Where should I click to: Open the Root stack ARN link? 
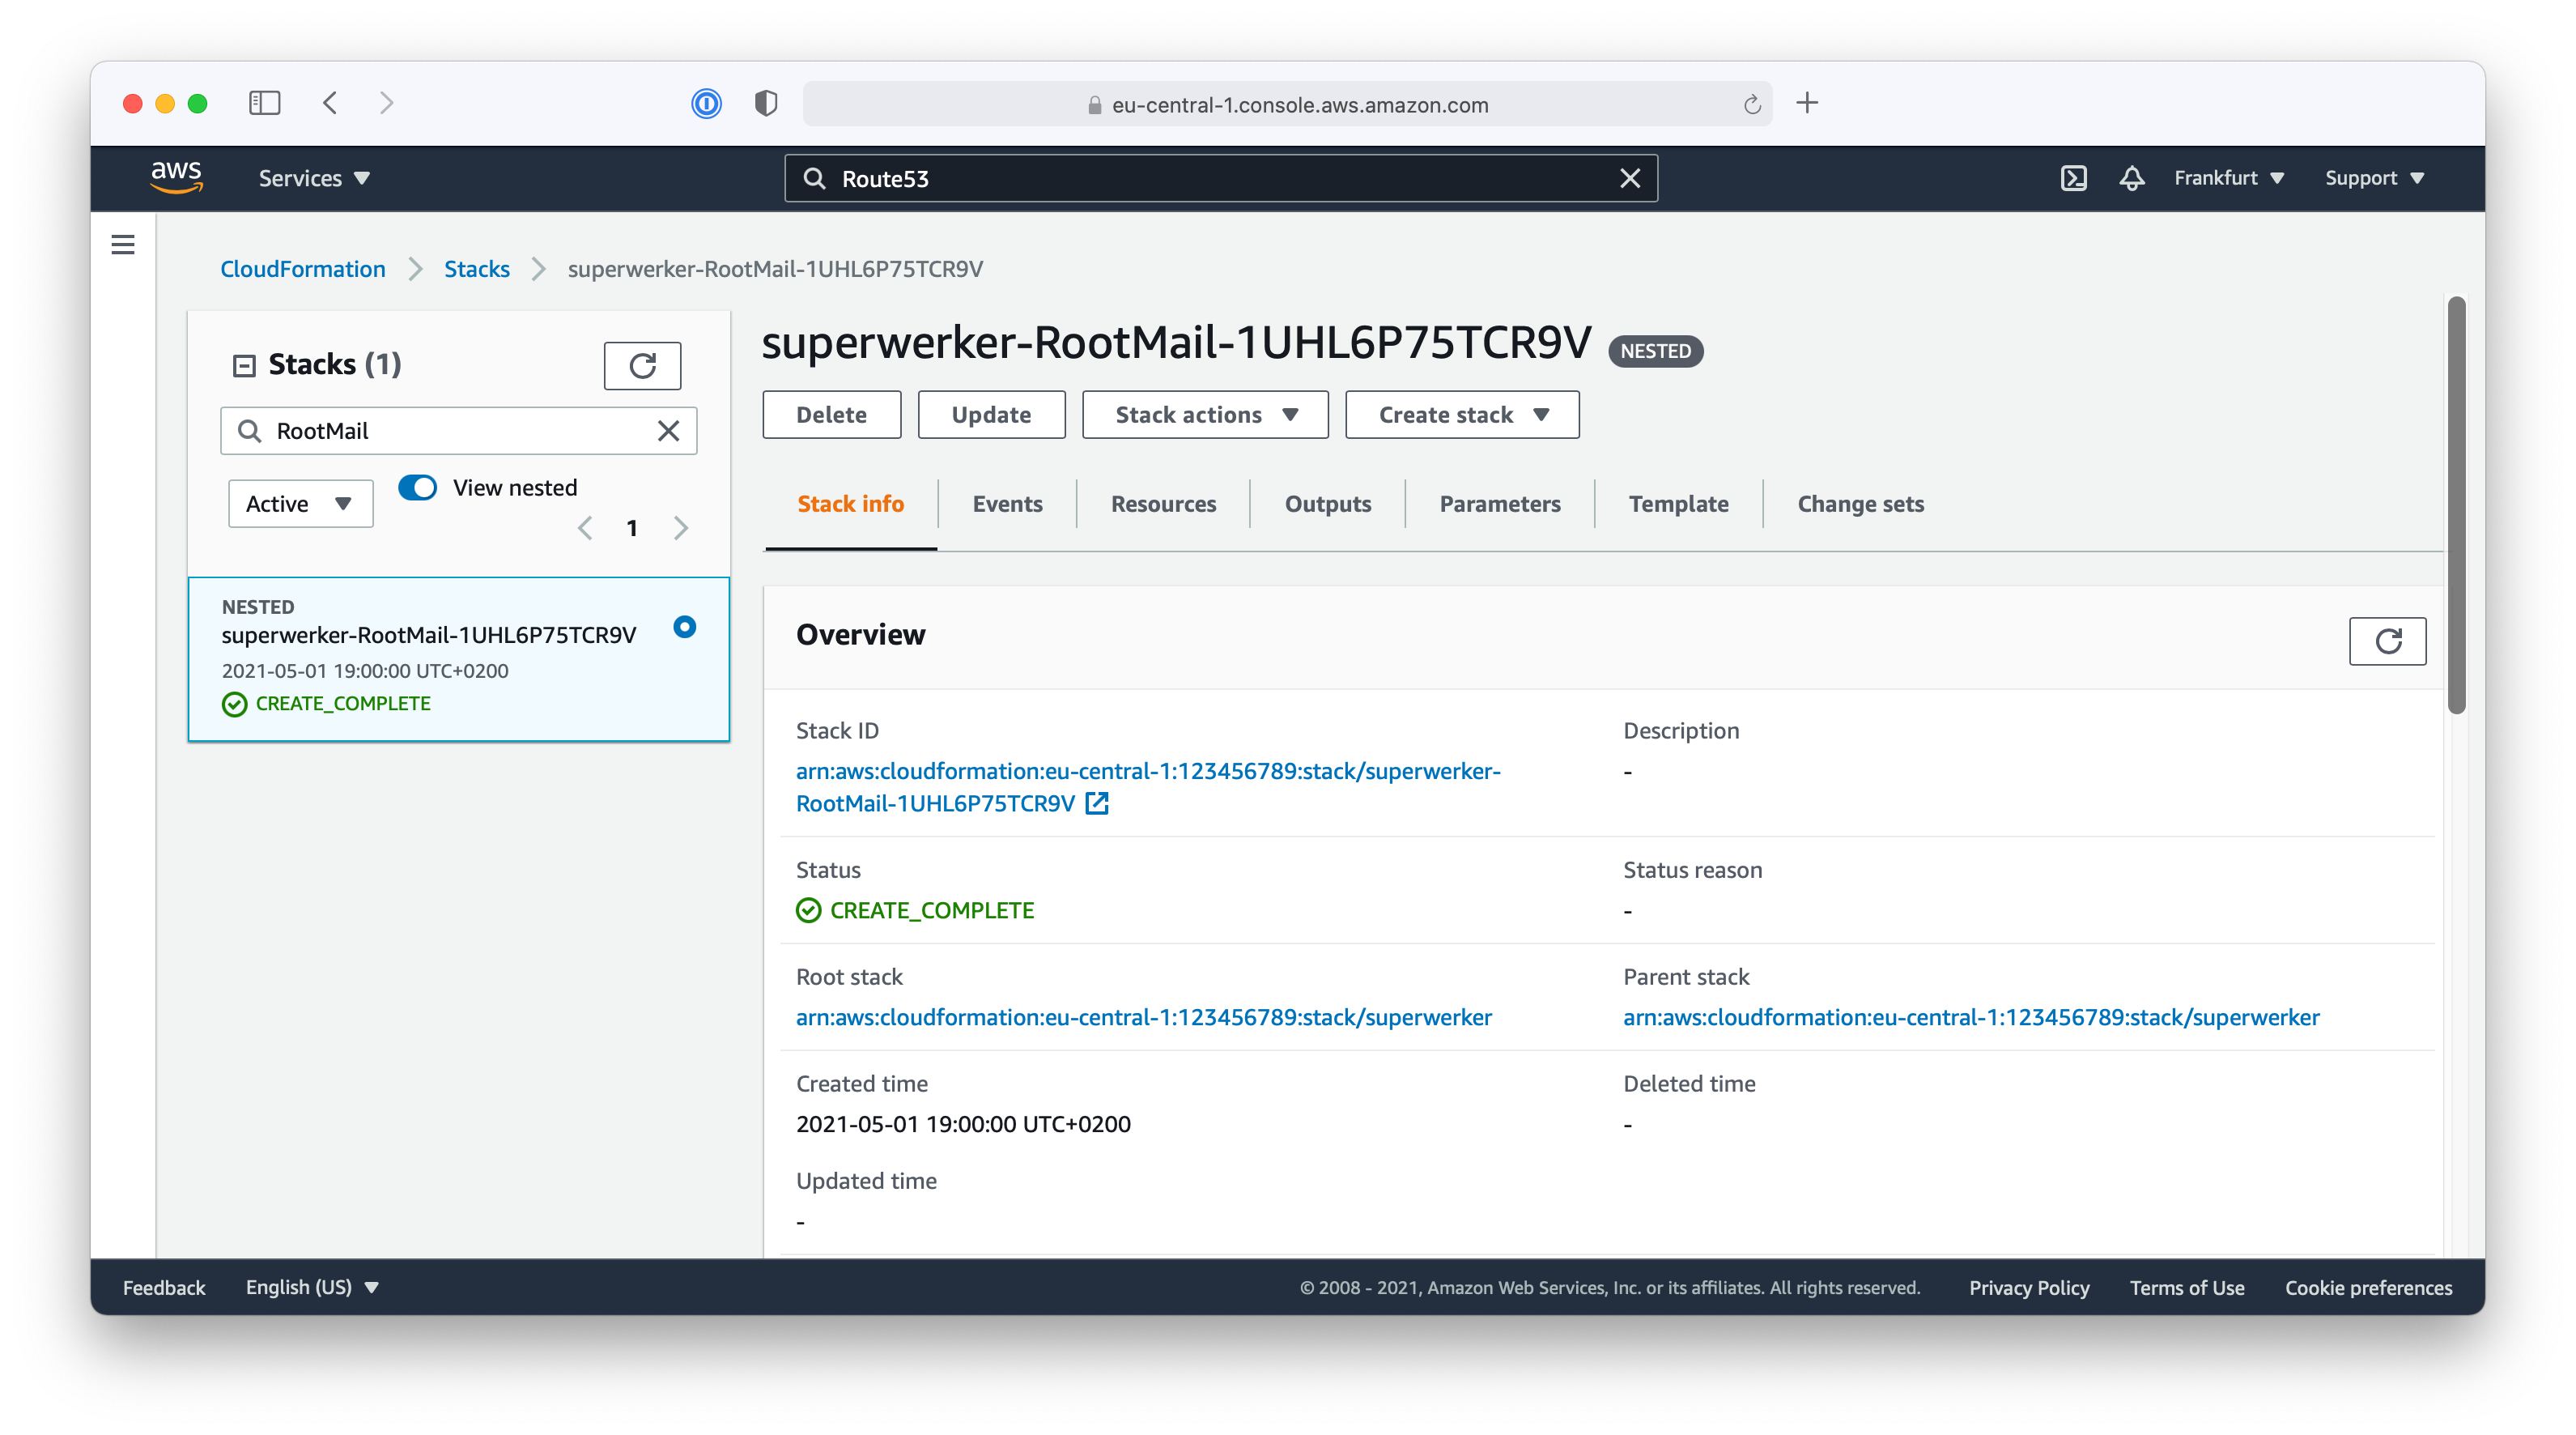pos(1143,1017)
